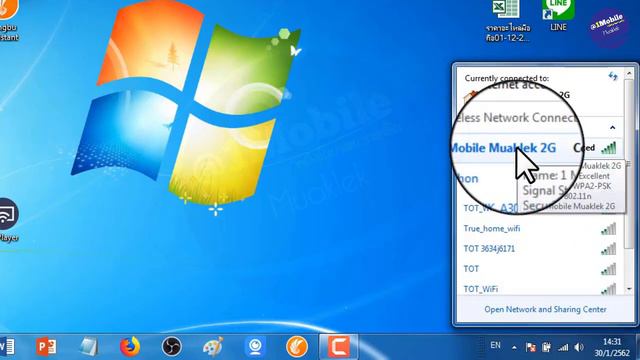Open the clock showing 14:31

pyautogui.click(x=611, y=347)
